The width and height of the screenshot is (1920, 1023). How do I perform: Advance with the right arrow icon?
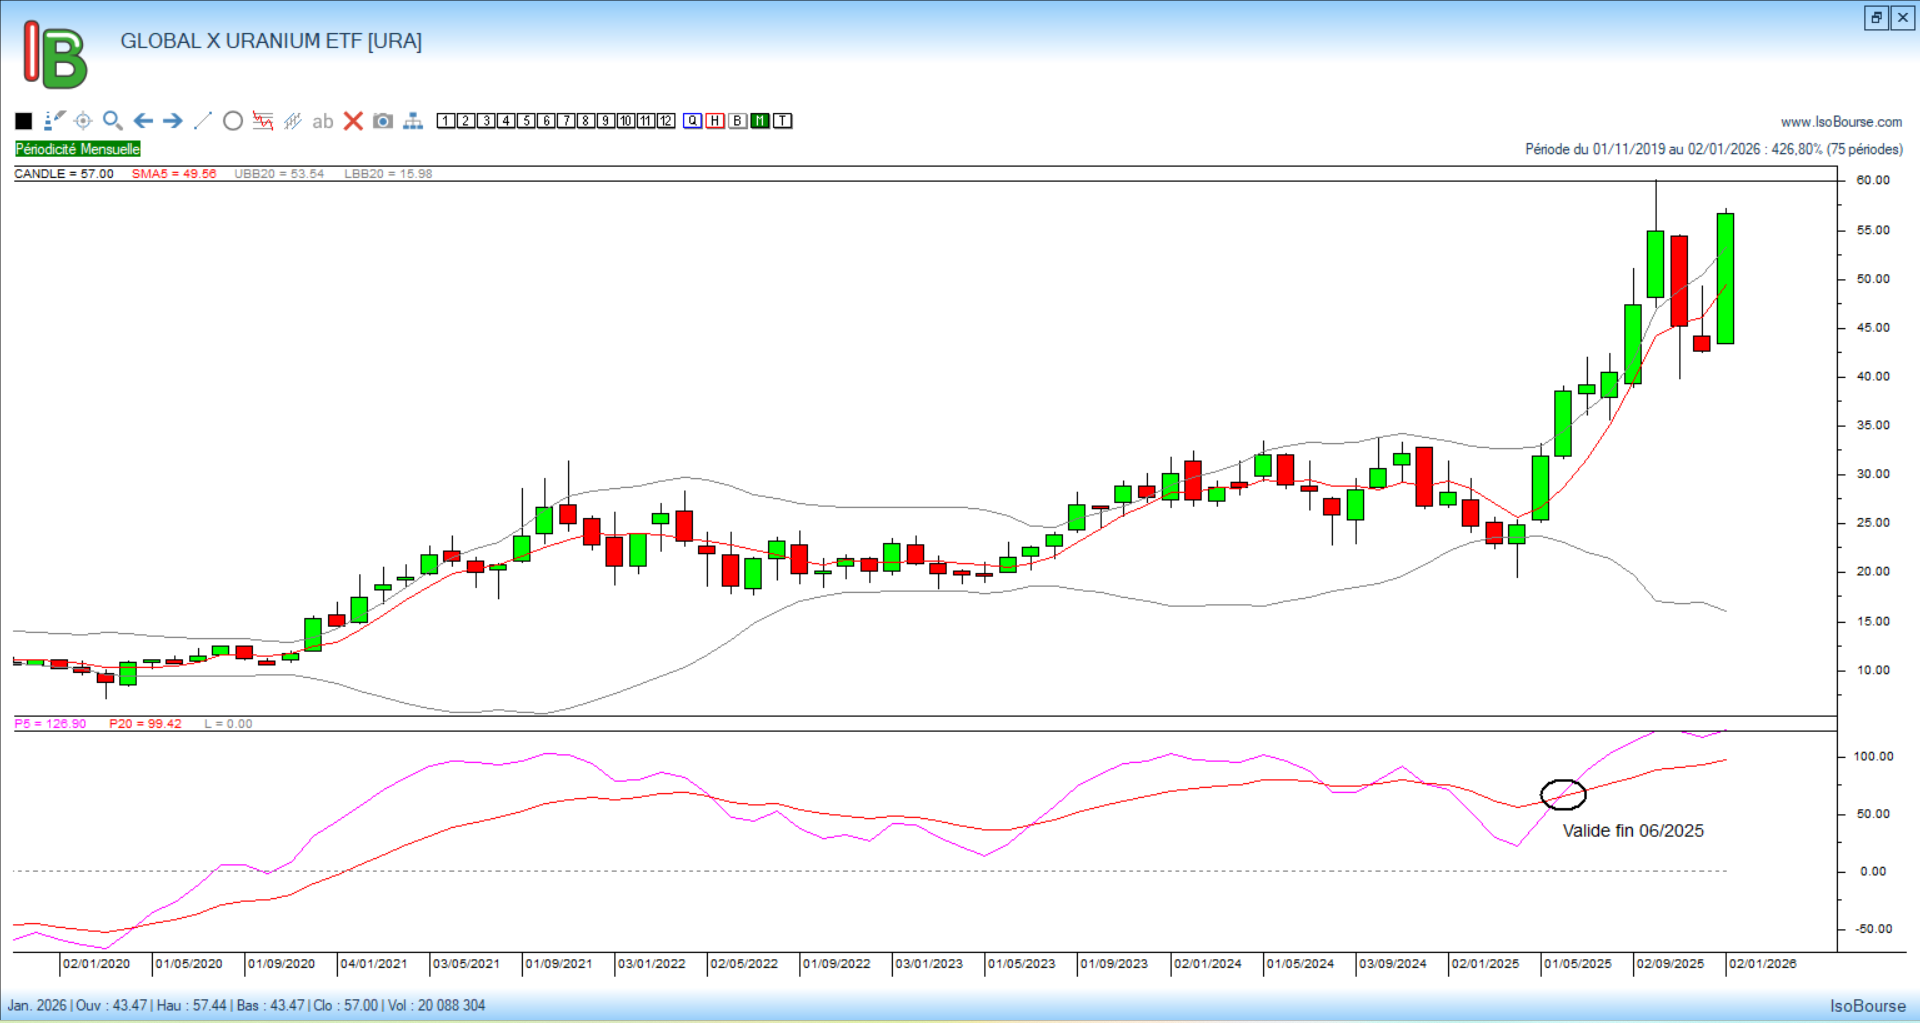[x=173, y=121]
